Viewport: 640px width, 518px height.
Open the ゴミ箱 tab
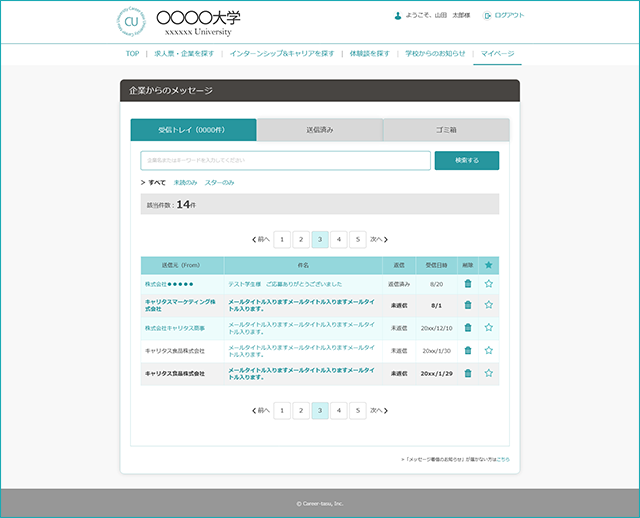tap(446, 130)
